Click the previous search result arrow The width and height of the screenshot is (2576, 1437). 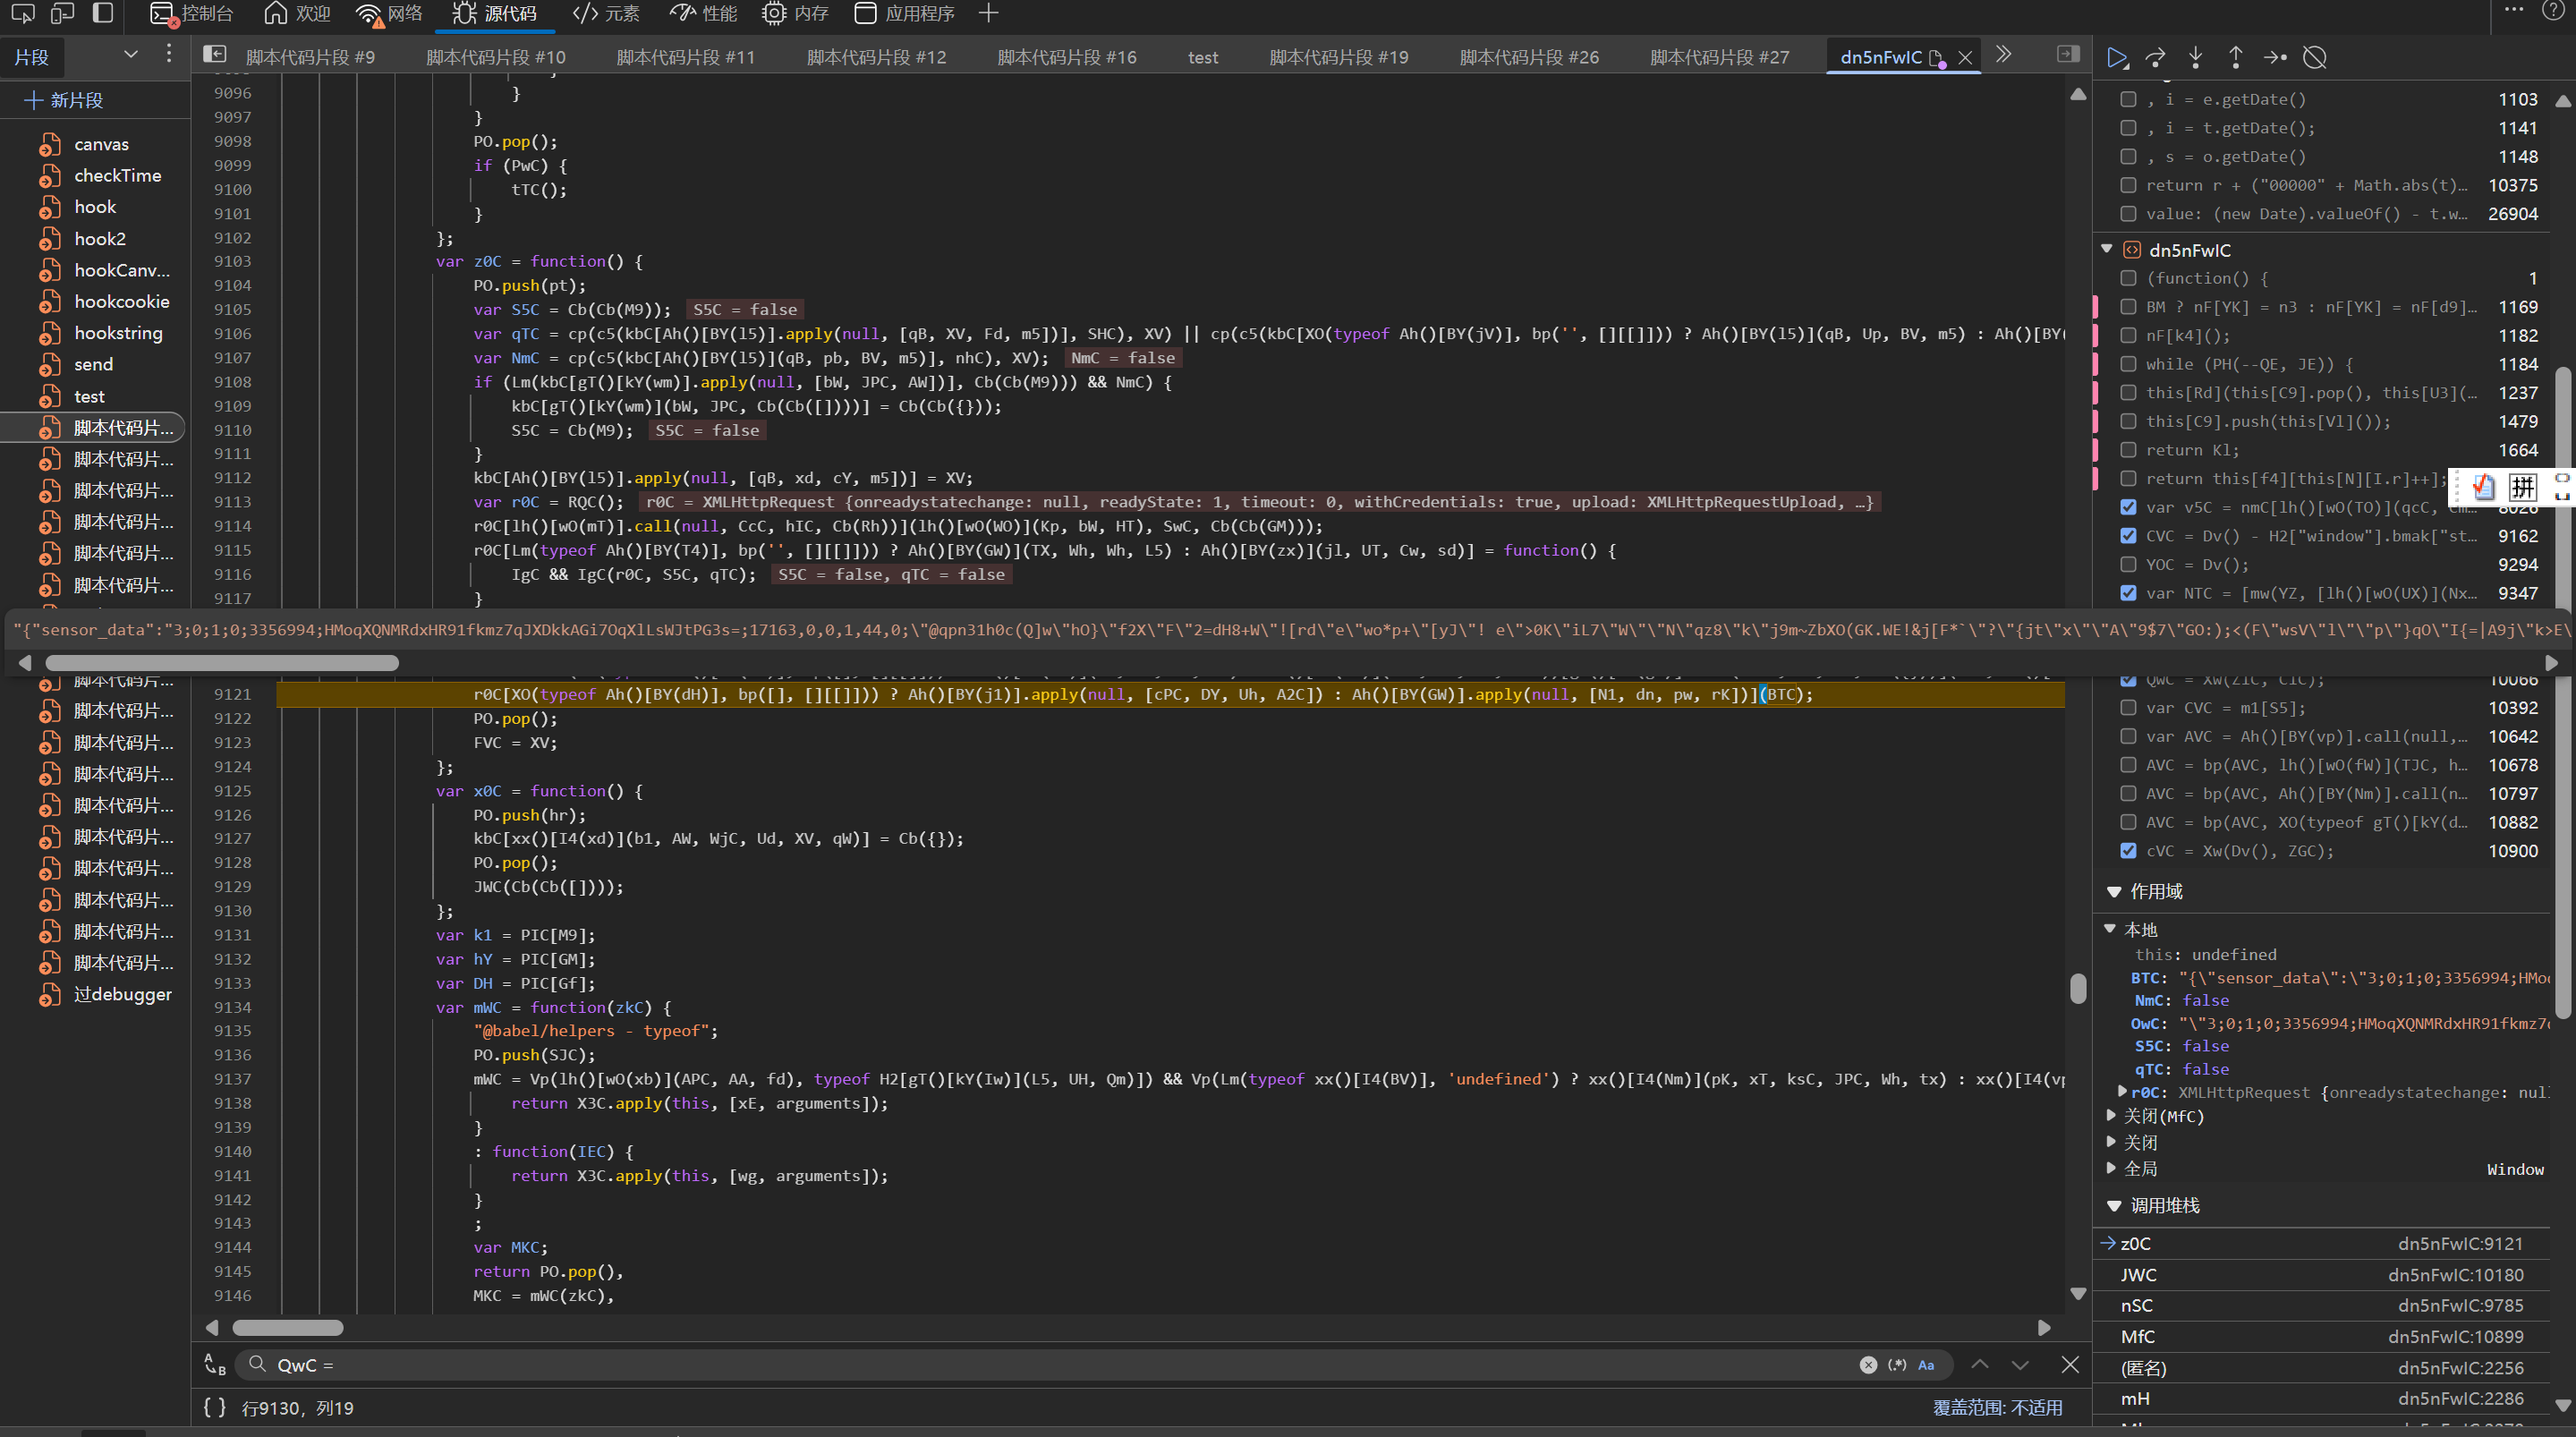point(1980,1365)
